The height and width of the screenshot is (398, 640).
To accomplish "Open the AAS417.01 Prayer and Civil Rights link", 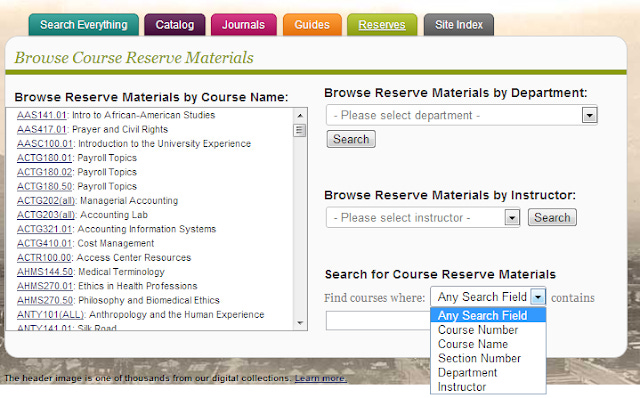I will [x=42, y=129].
